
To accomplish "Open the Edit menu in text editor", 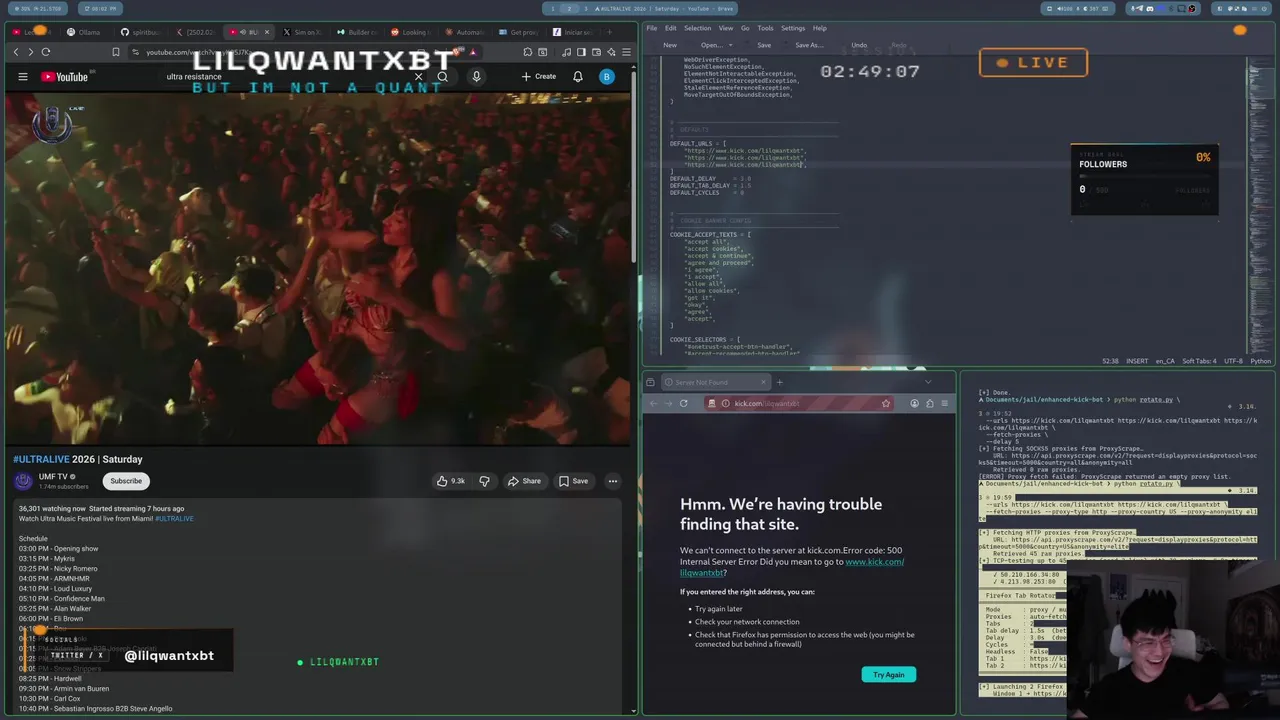I will [x=671, y=28].
